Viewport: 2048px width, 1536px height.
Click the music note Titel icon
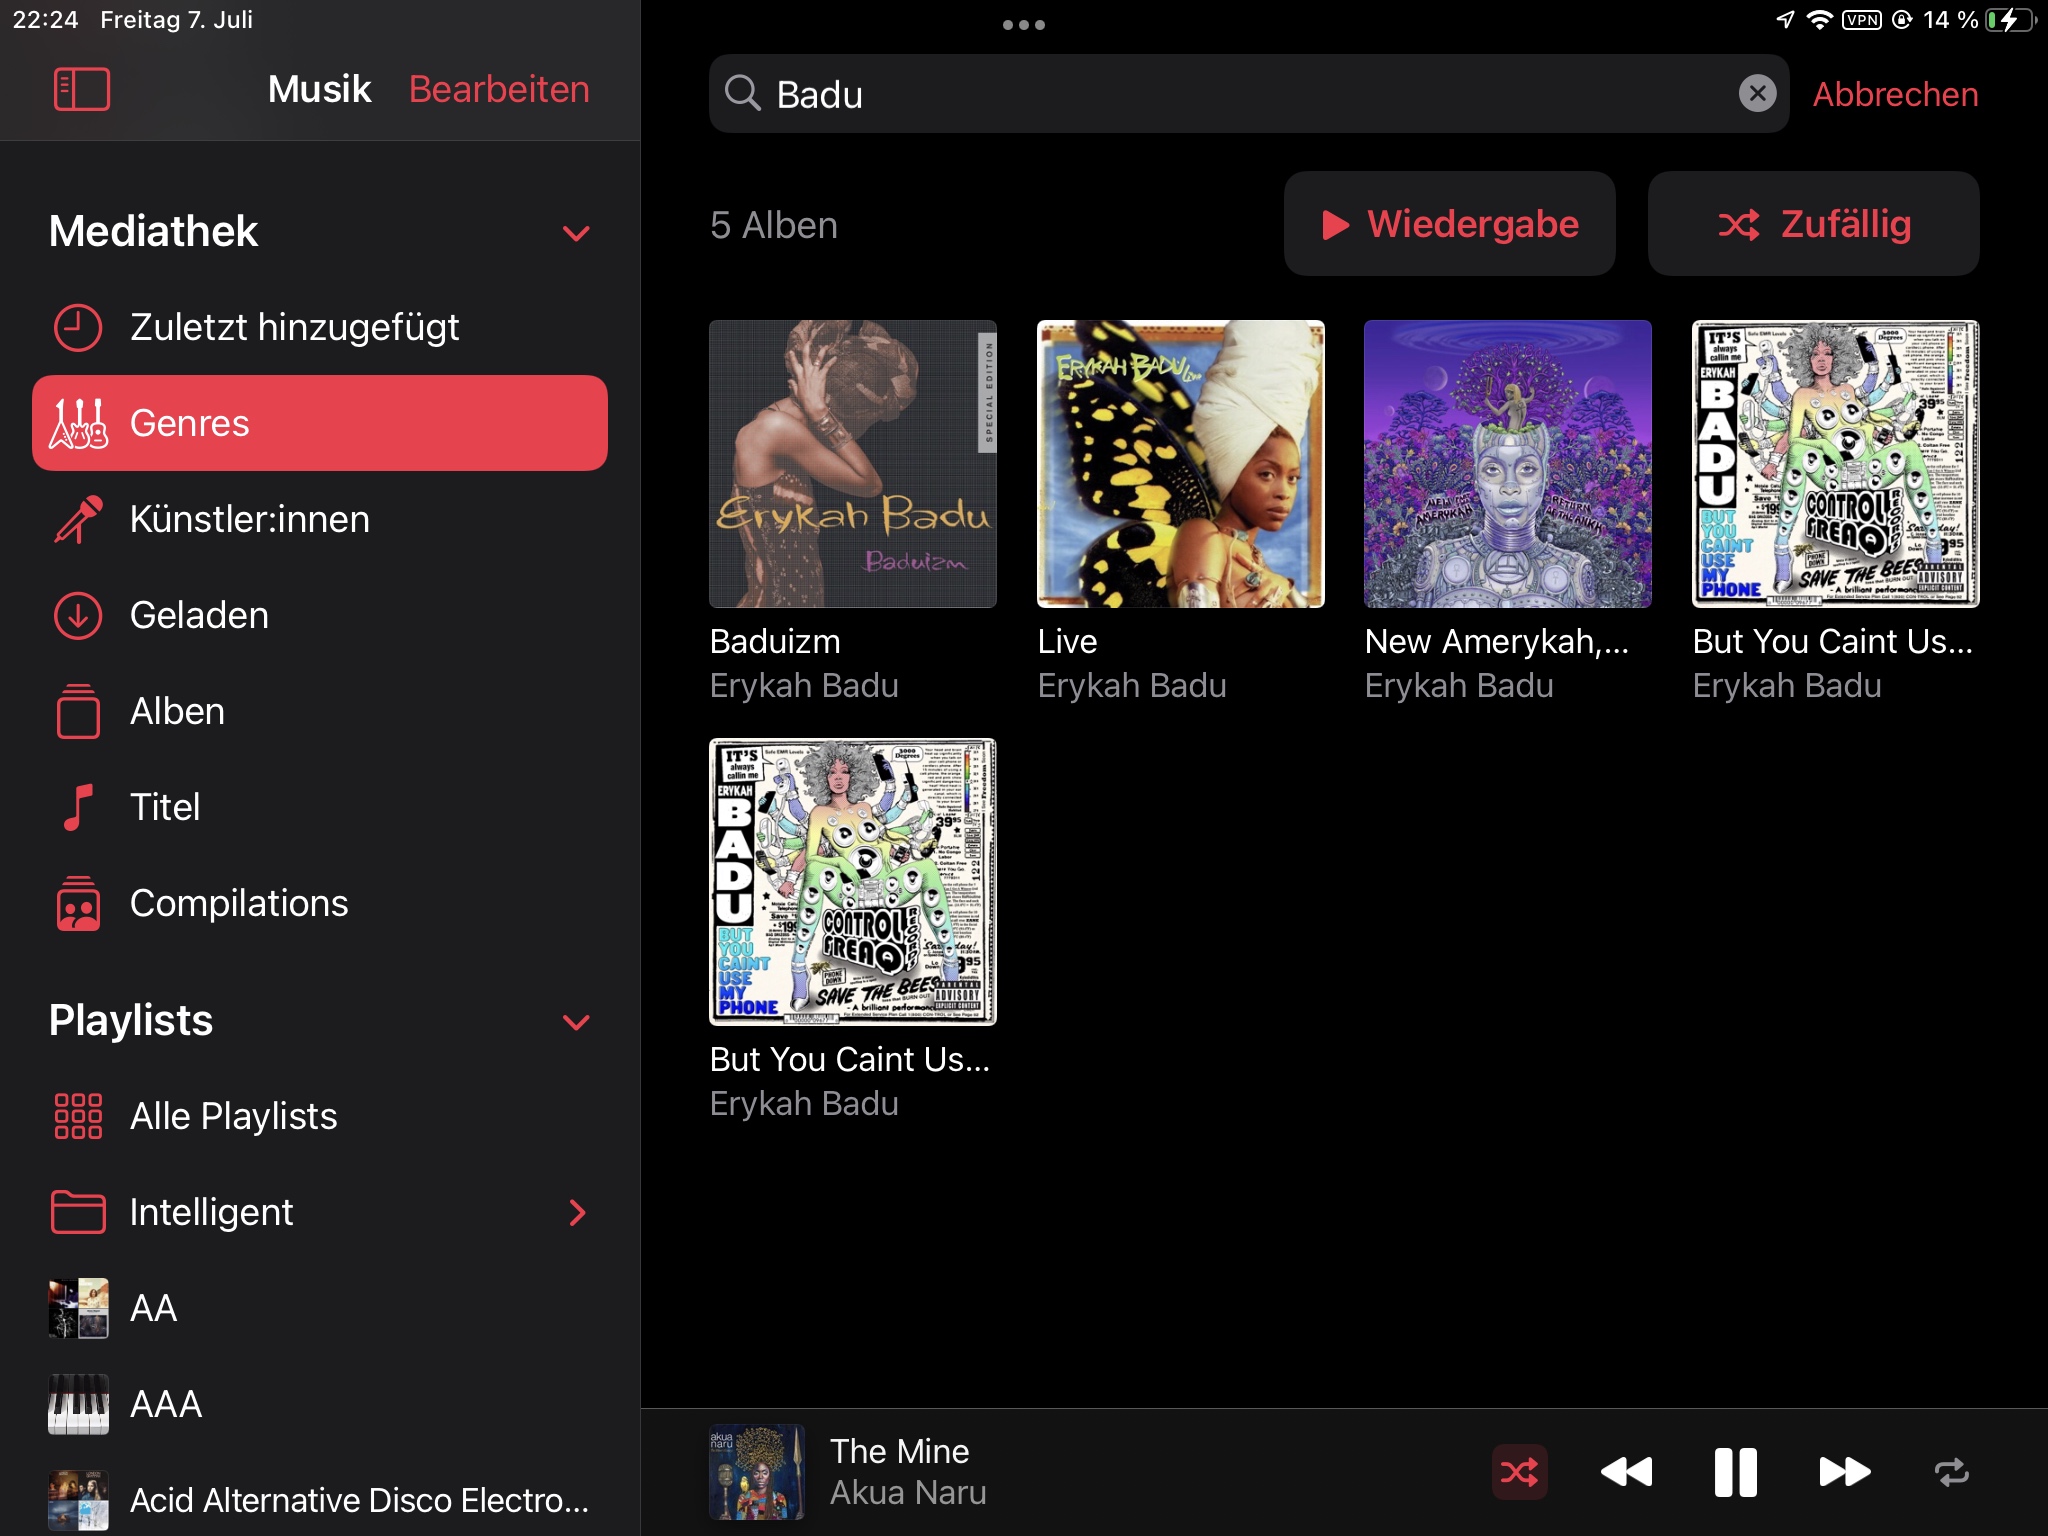click(78, 807)
